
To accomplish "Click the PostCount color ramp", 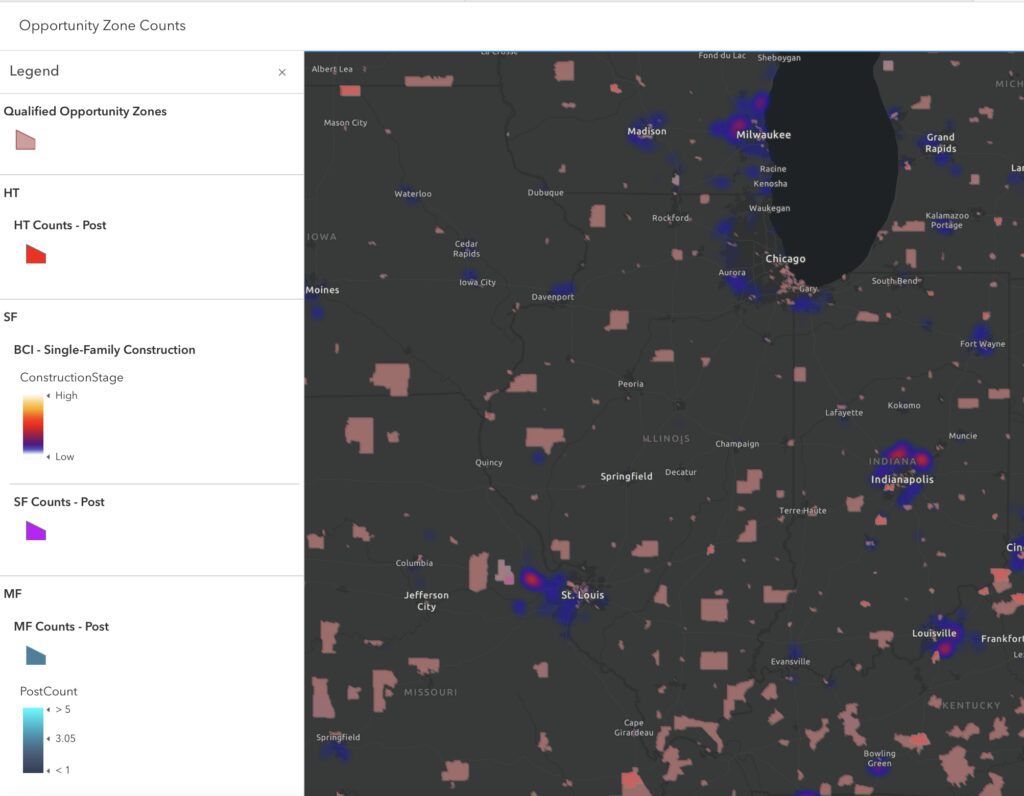I will [33, 740].
